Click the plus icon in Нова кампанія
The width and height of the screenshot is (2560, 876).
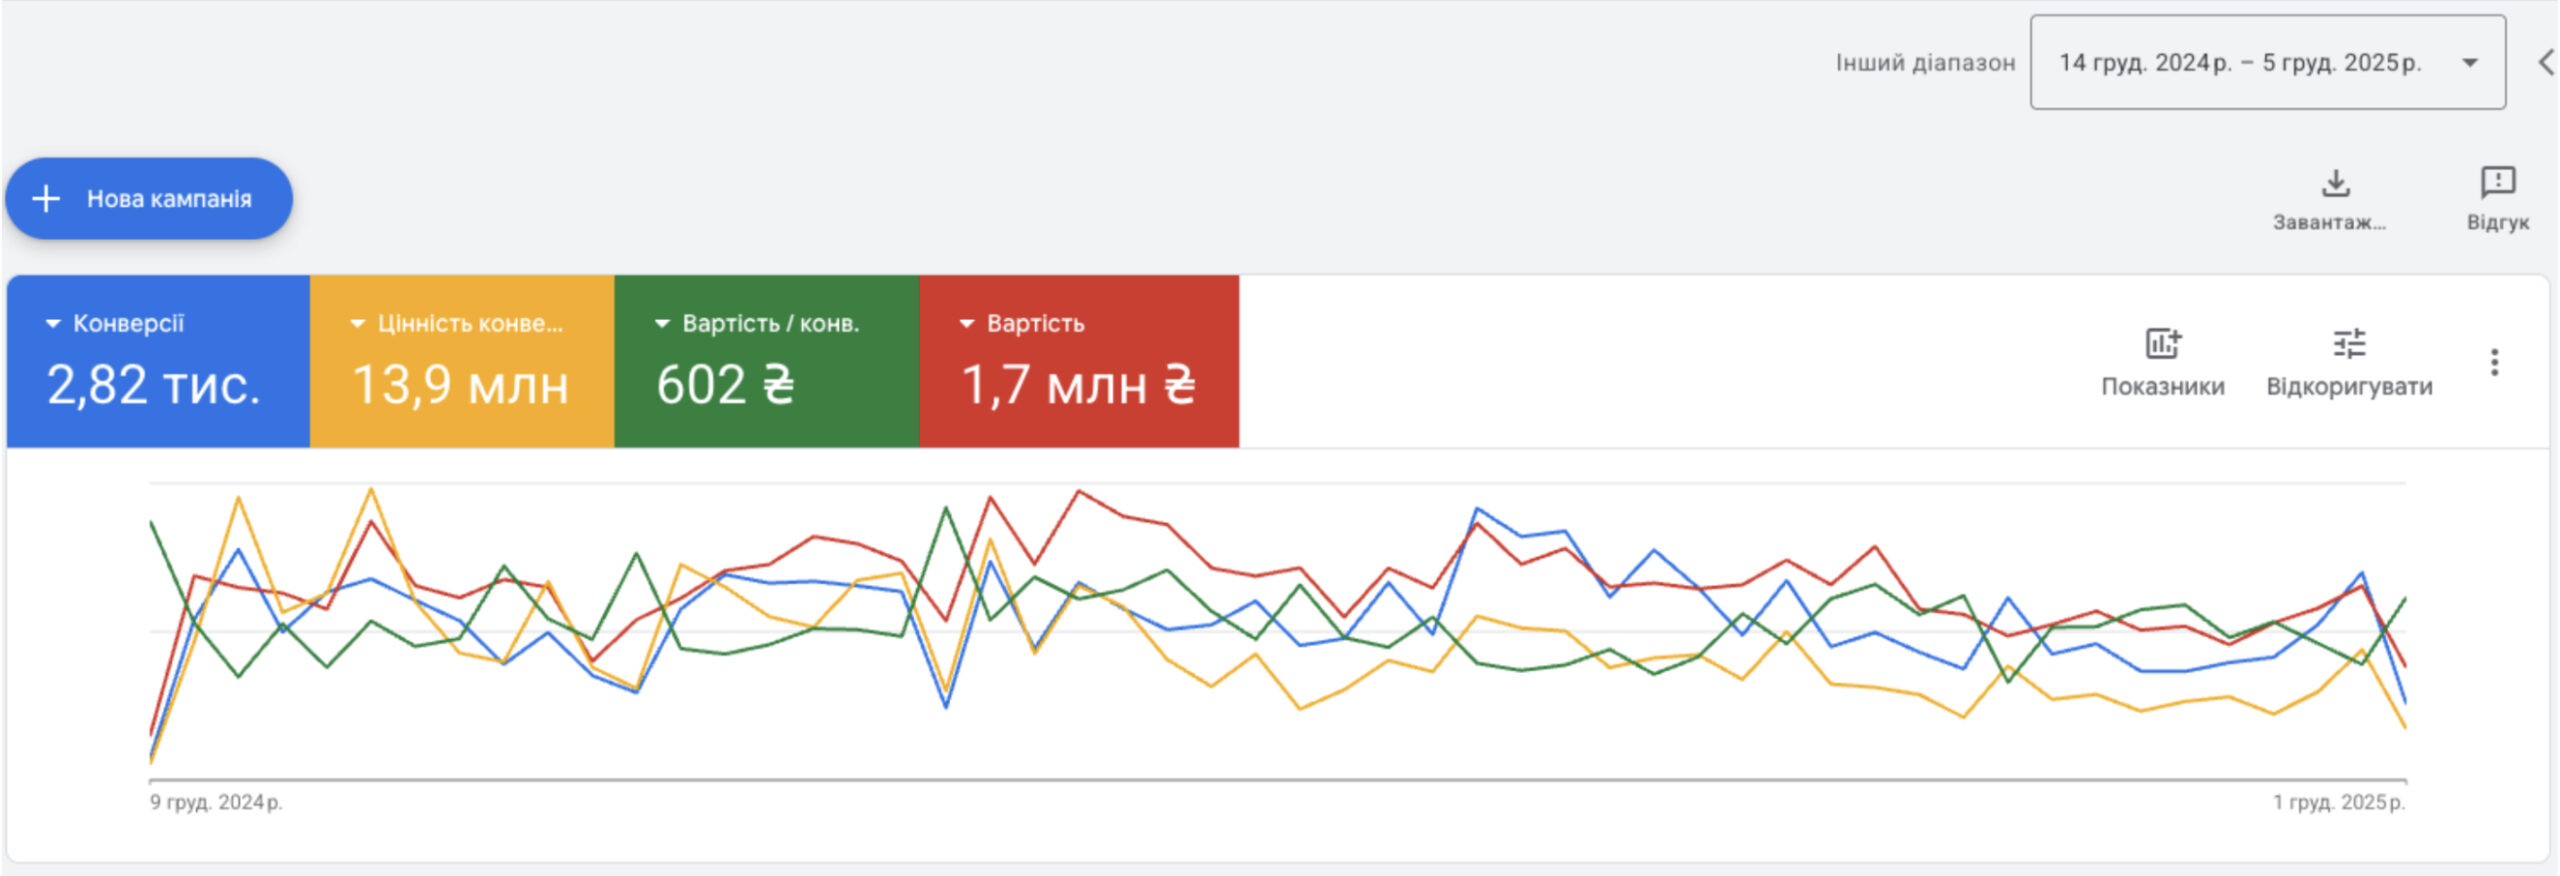(46, 199)
